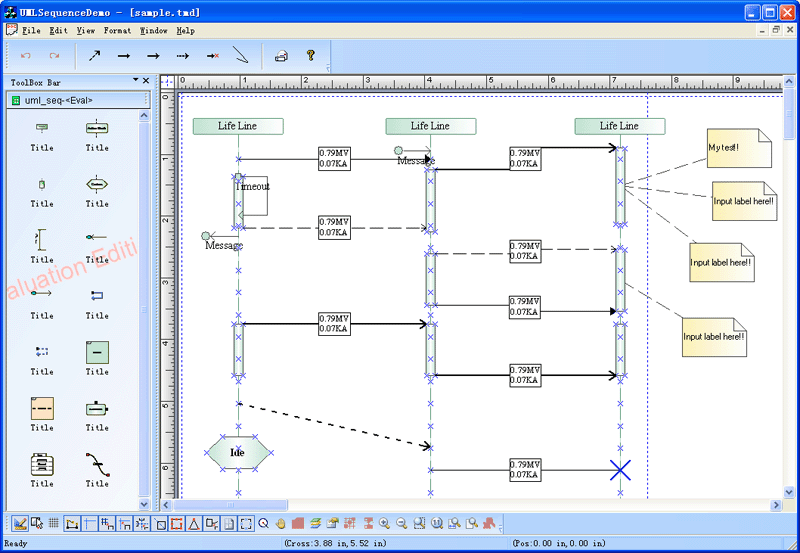Select the 'My test!!' note on the canvas

click(x=738, y=148)
